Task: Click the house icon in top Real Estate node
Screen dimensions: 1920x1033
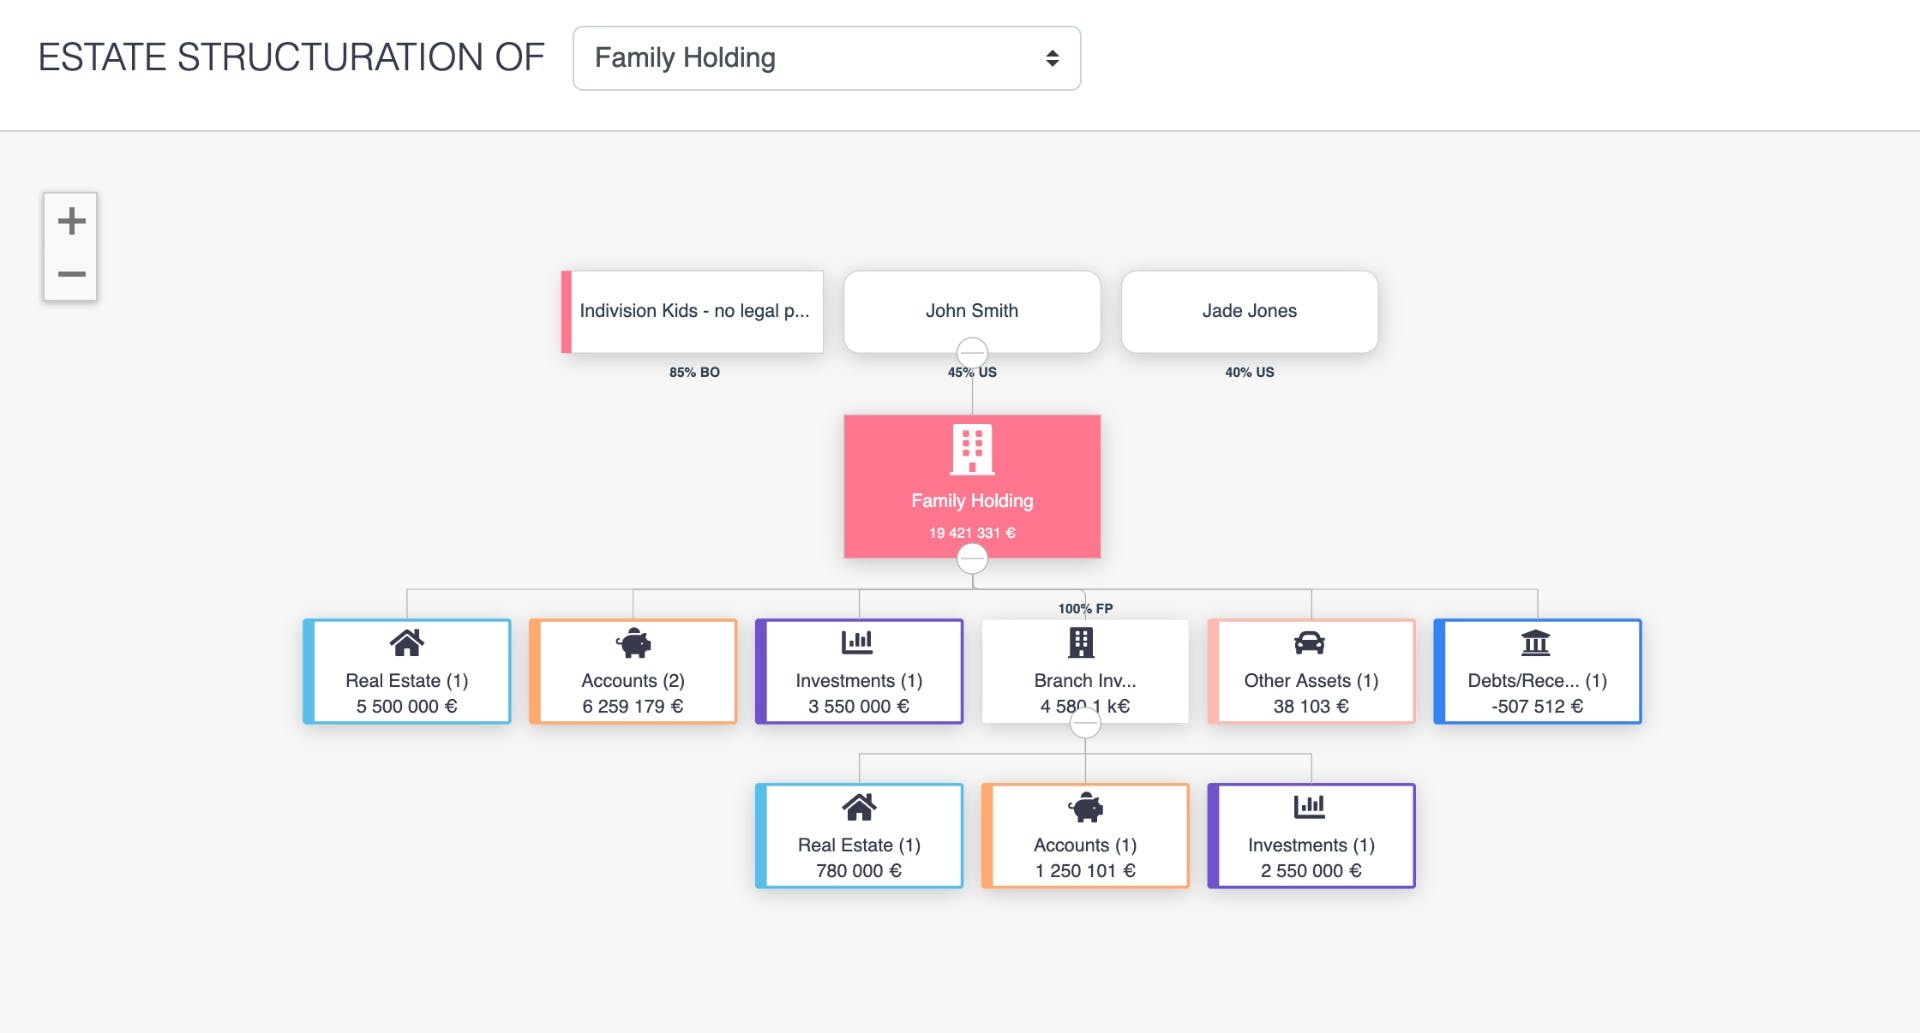Action: pos(407,642)
